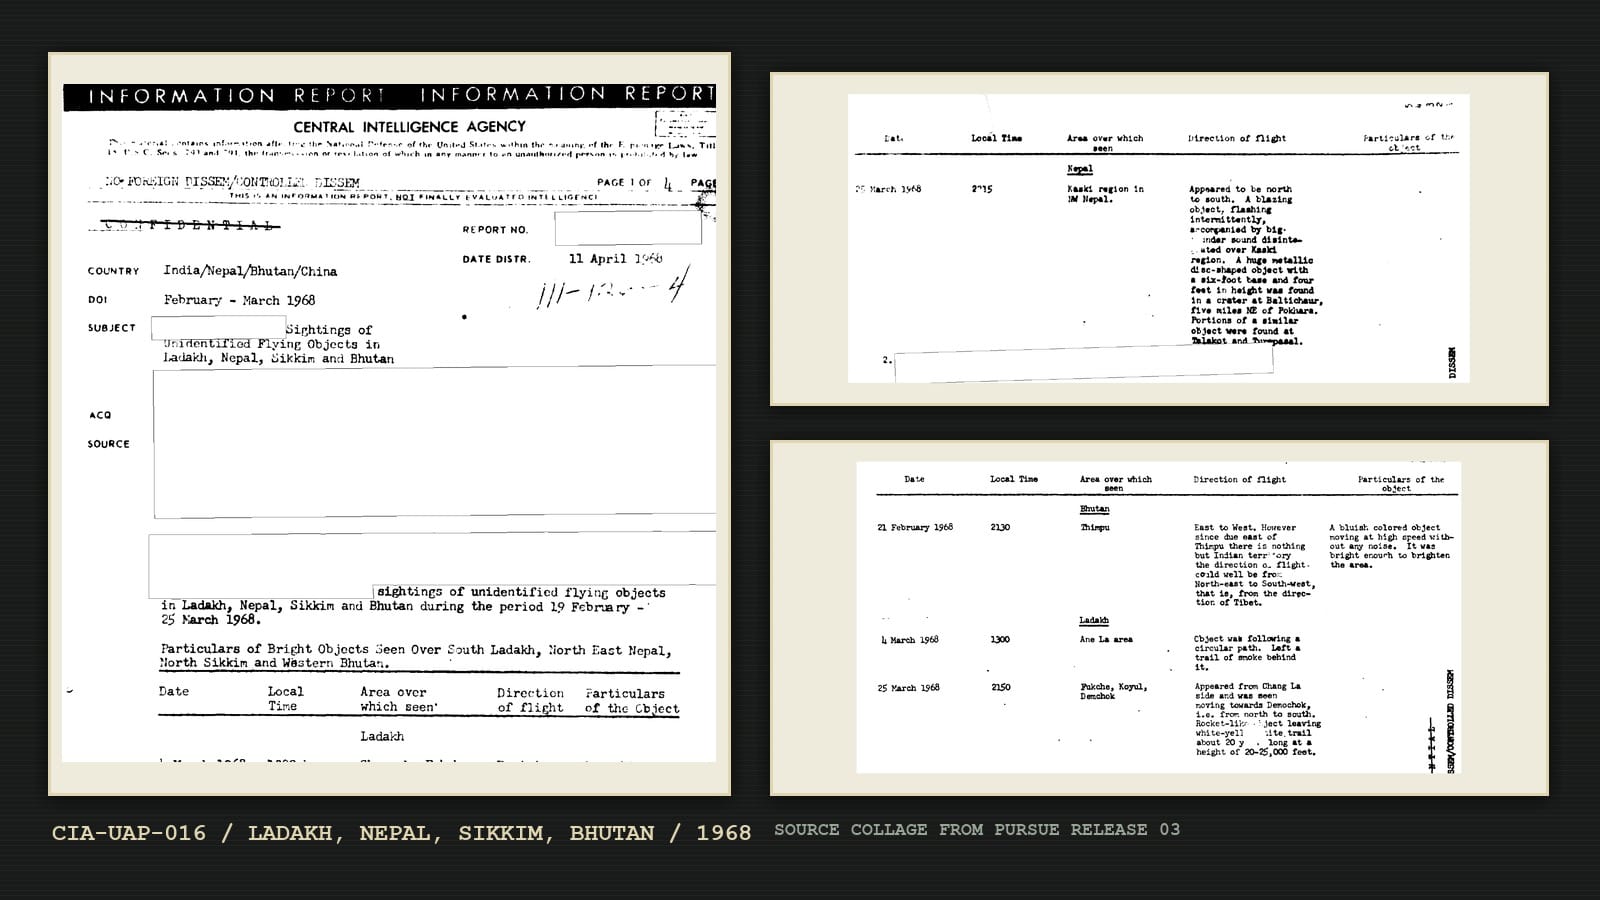Click '25 March 1968' date in Nepal page
The width and height of the screenshot is (1600, 900).
click(888, 189)
